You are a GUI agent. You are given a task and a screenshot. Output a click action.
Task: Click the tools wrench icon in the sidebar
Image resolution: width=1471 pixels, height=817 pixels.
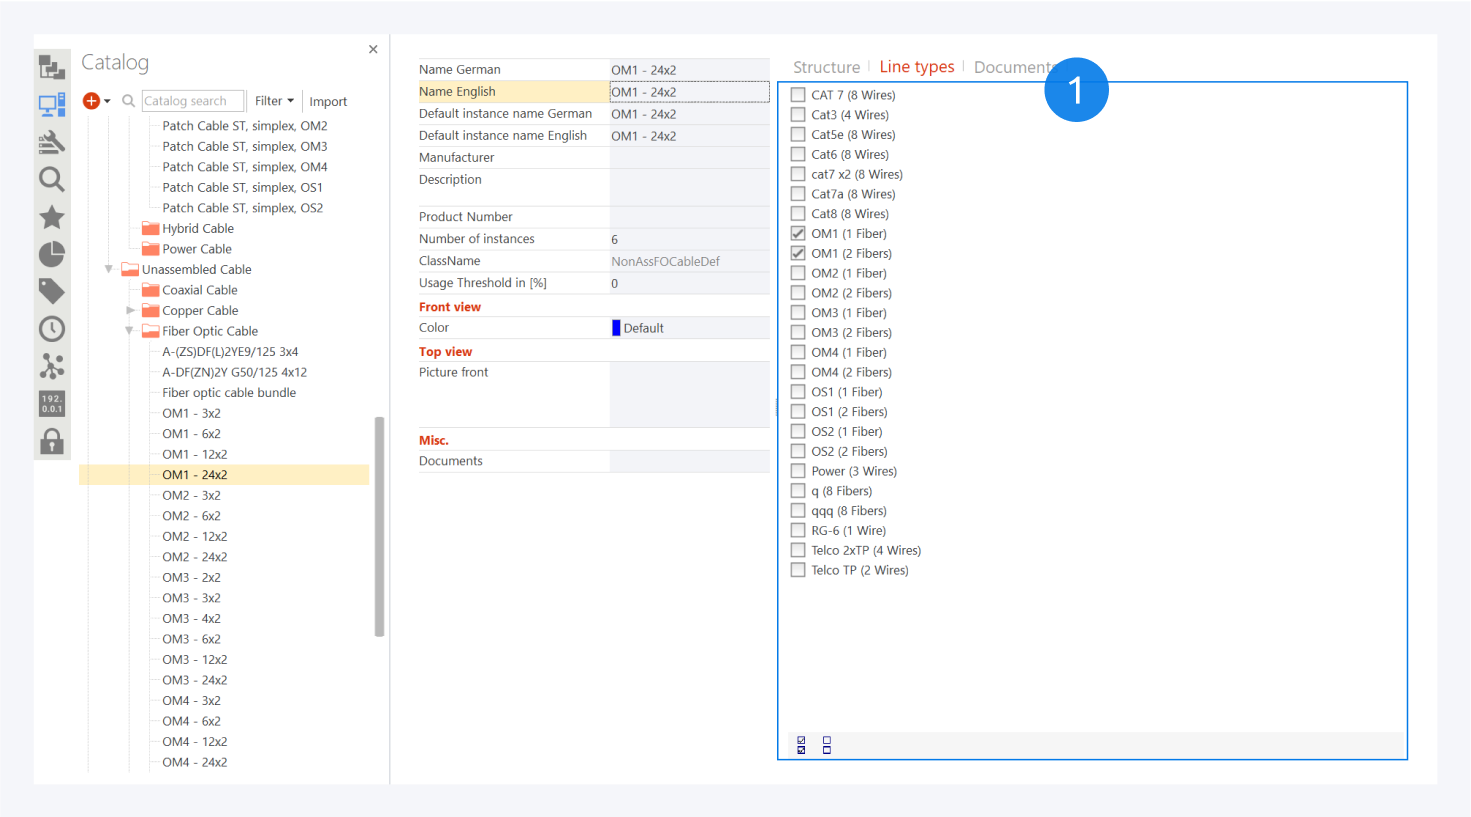tap(52, 142)
